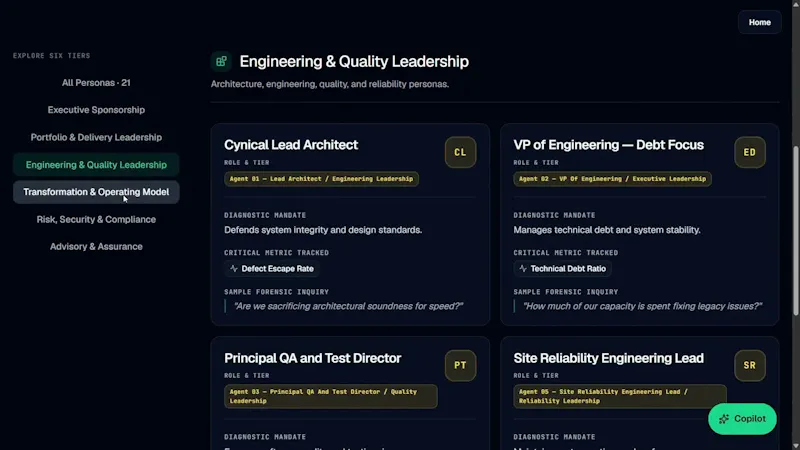The width and height of the screenshot is (800, 450).
Task: Click the green grid icon beside Engineering heading
Action: pyautogui.click(x=221, y=62)
